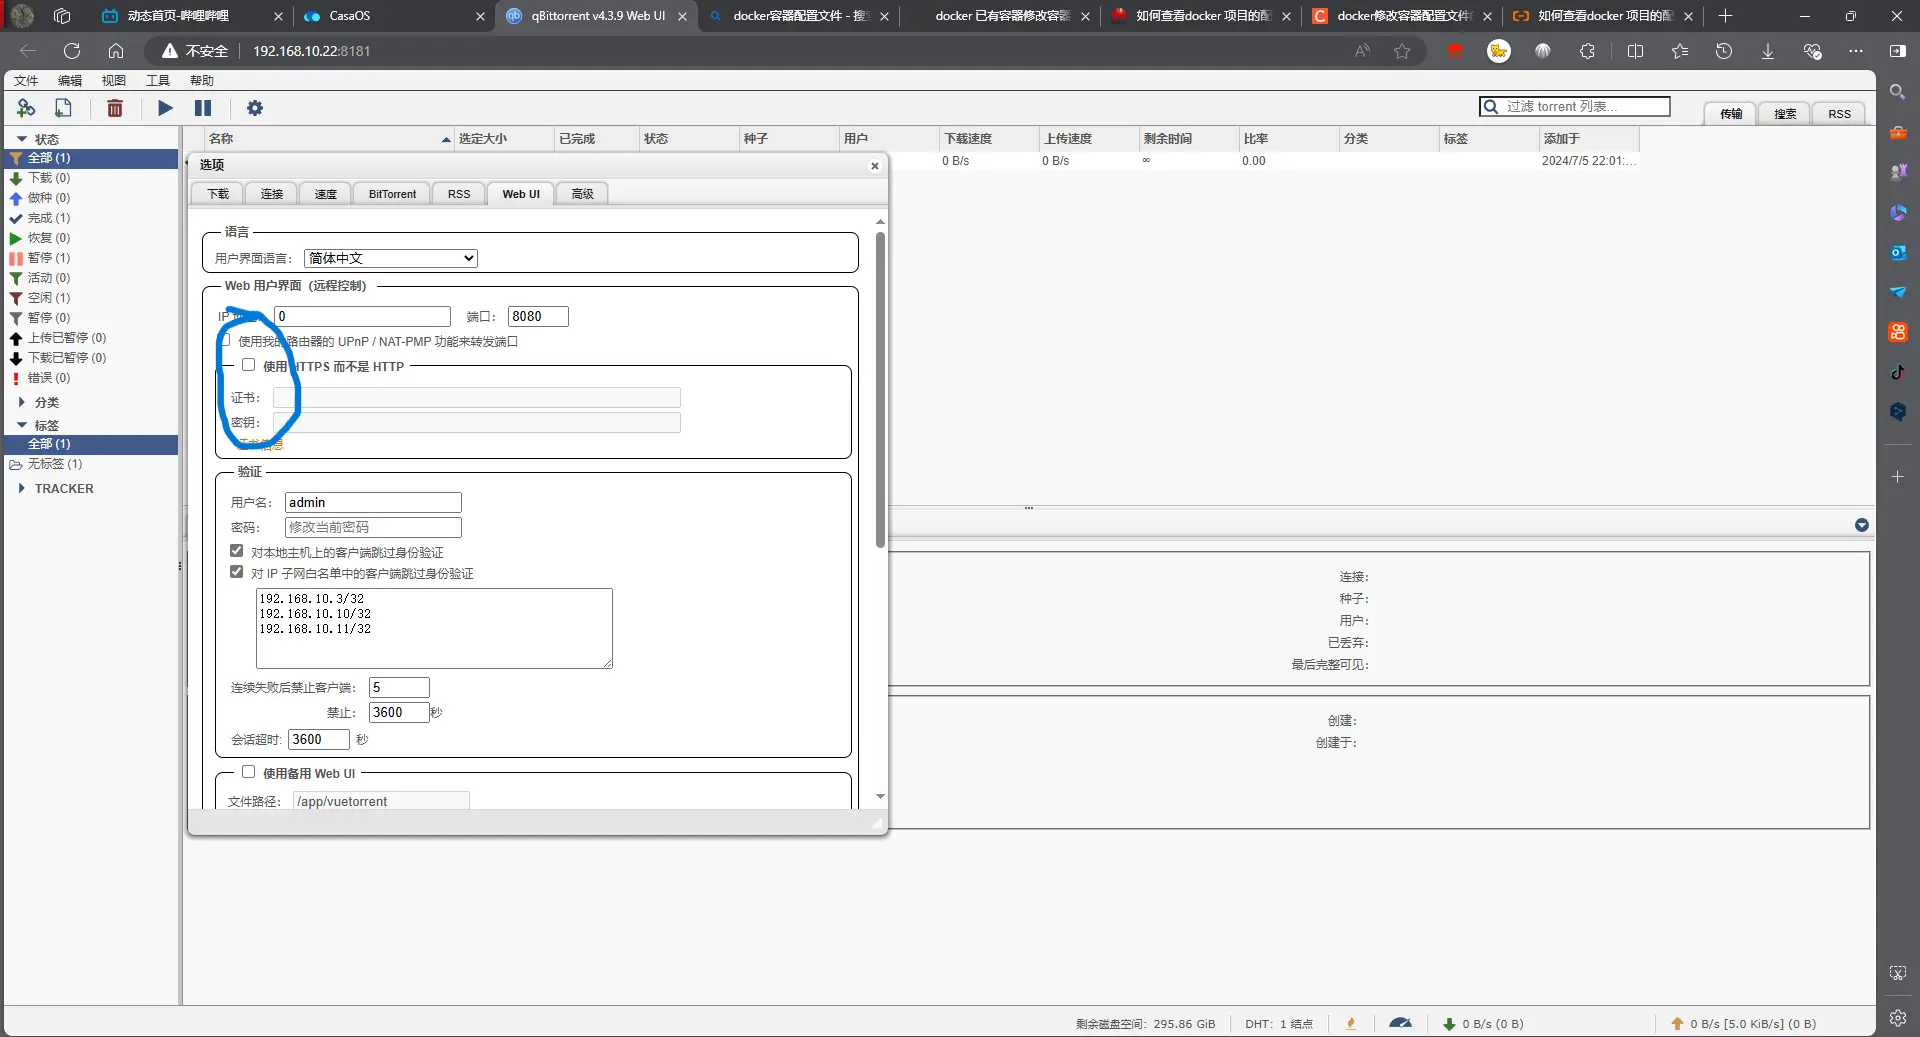Click the Web UI port input field

tap(538, 316)
